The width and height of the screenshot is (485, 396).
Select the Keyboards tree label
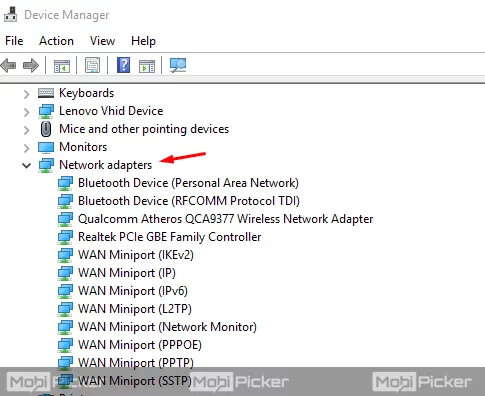pos(86,93)
